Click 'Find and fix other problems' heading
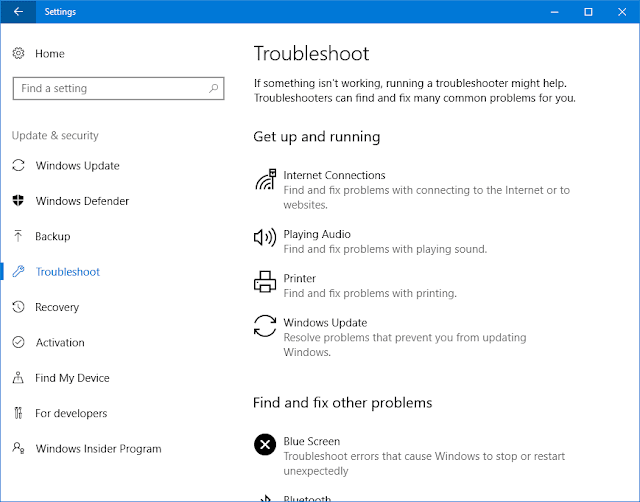Viewport: 640px width, 502px height. click(x=342, y=403)
